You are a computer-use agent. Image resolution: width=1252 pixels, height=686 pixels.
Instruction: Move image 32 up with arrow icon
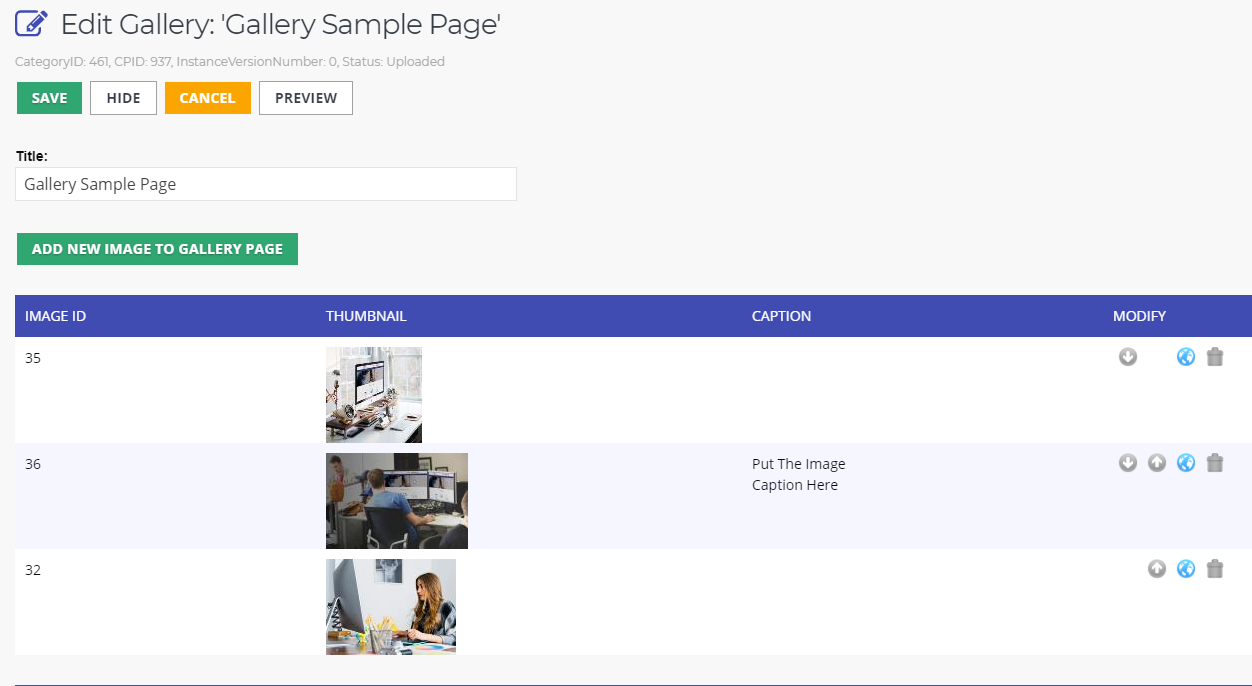pyautogui.click(x=1157, y=569)
